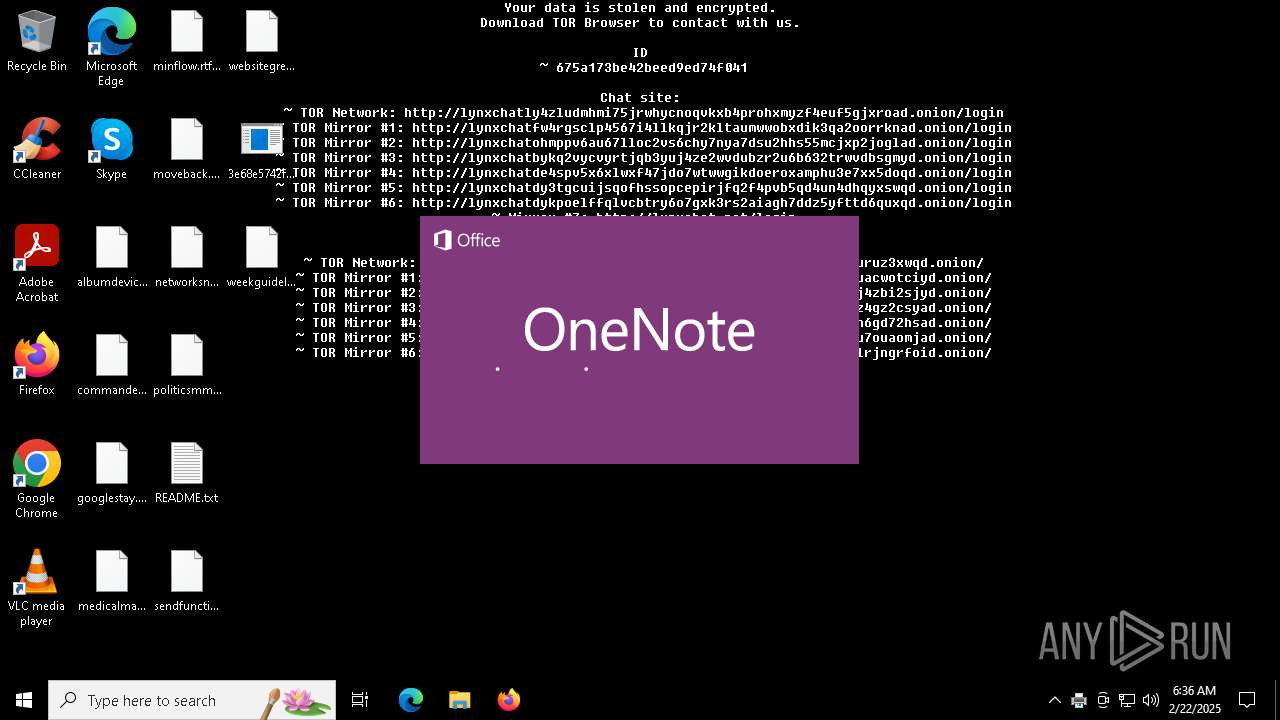Click the OneNote splash screen
Image resolution: width=1280 pixels, height=720 pixels.
639,340
